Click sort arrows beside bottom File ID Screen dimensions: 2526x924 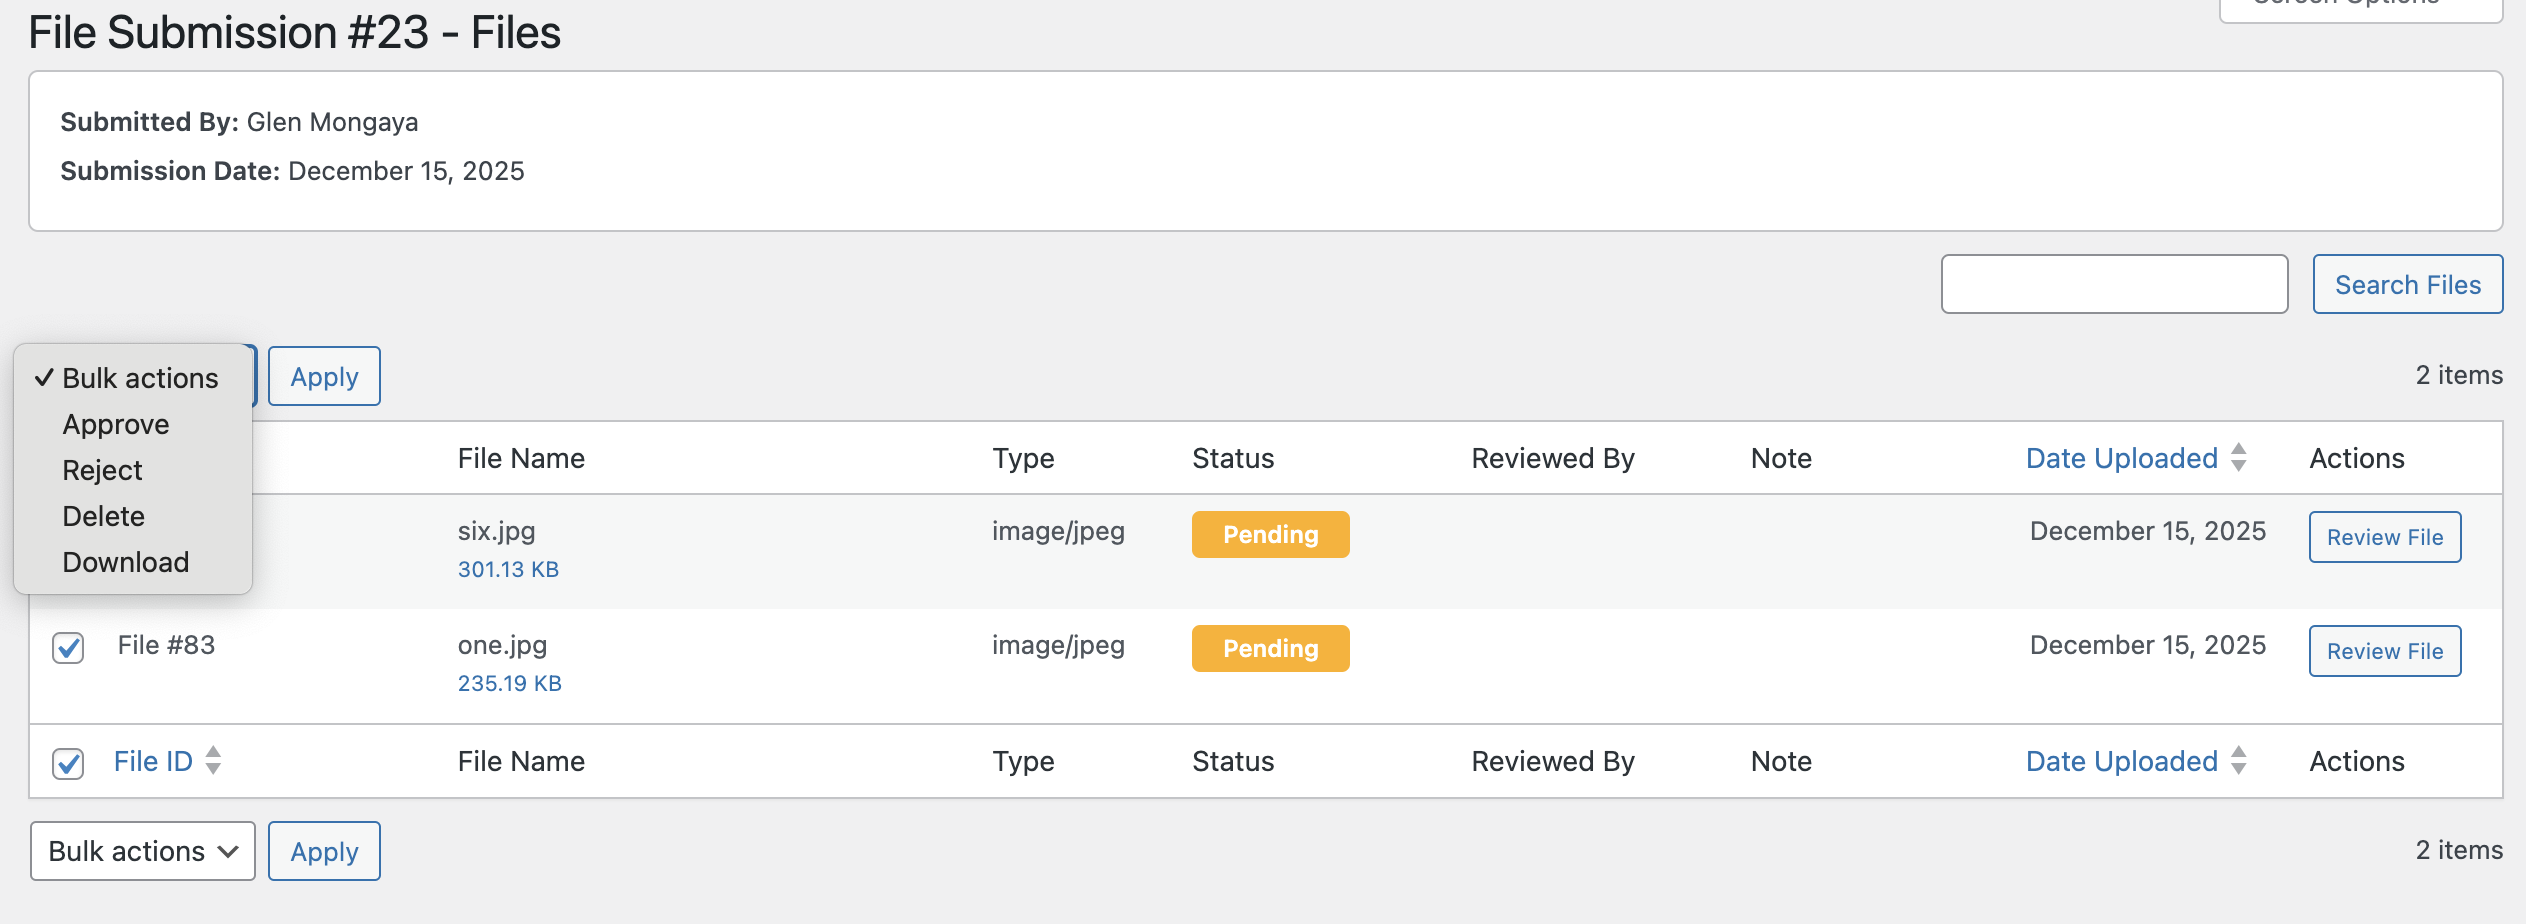pos(213,761)
